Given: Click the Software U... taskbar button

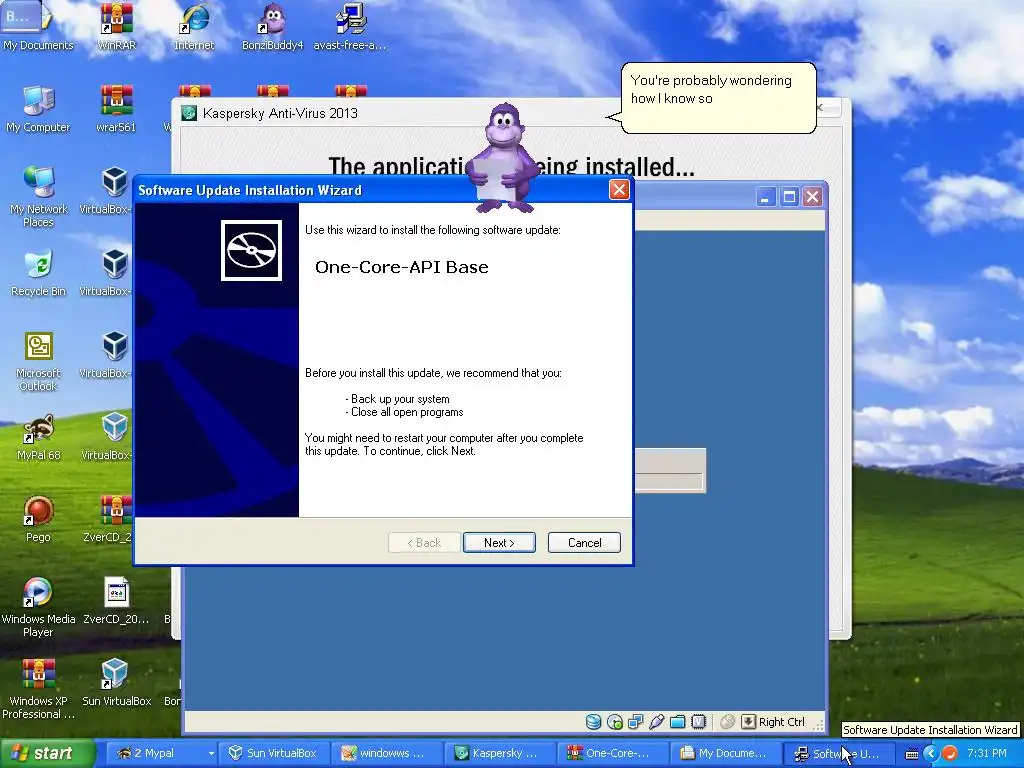Looking at the screenshot, I should [840, 753].
